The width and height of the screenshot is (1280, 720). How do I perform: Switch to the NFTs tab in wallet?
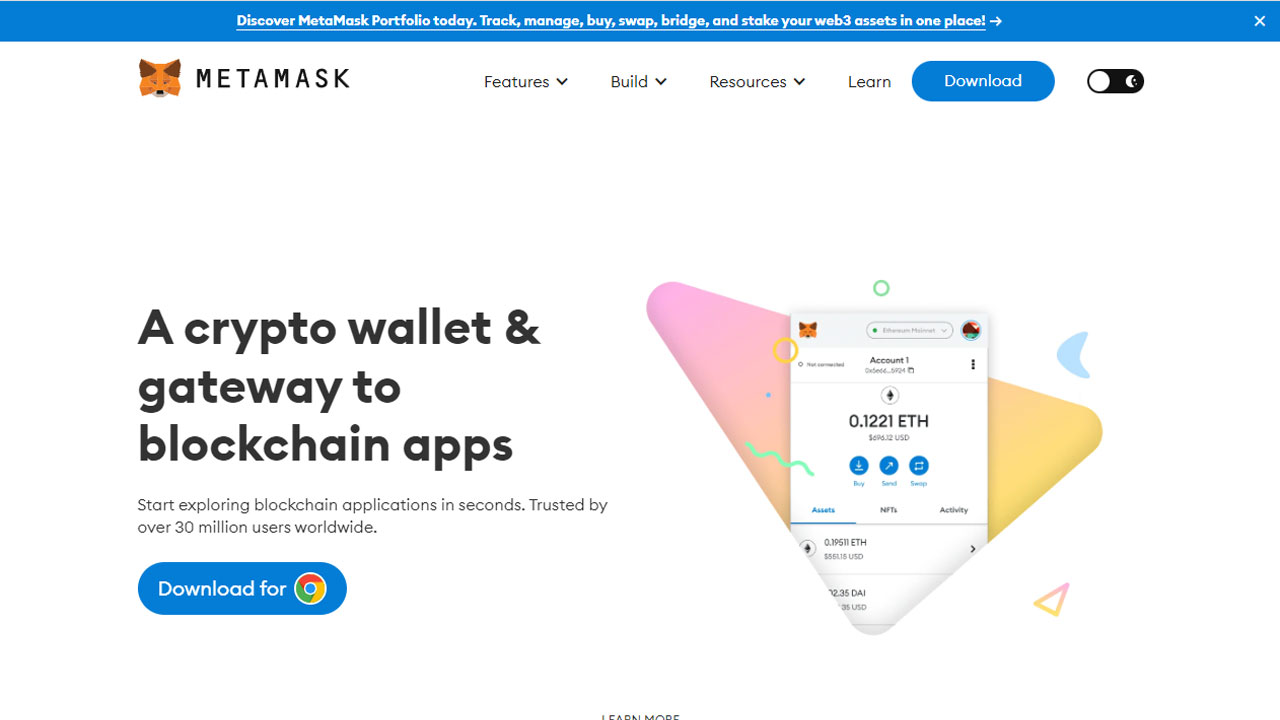[x=888, y=510]
